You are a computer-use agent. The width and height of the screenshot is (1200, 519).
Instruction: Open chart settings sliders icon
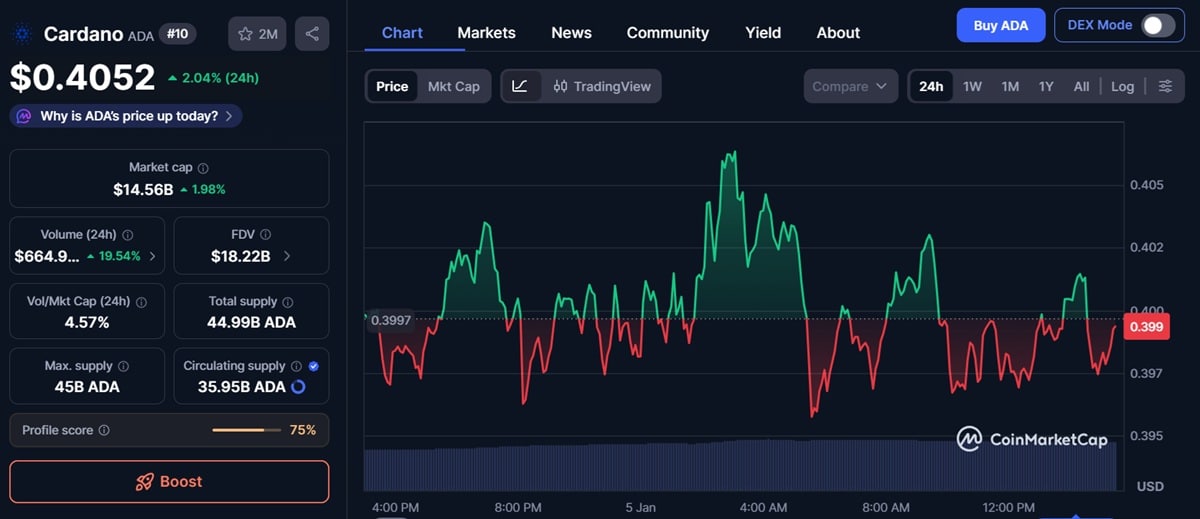coord(1166,86)
